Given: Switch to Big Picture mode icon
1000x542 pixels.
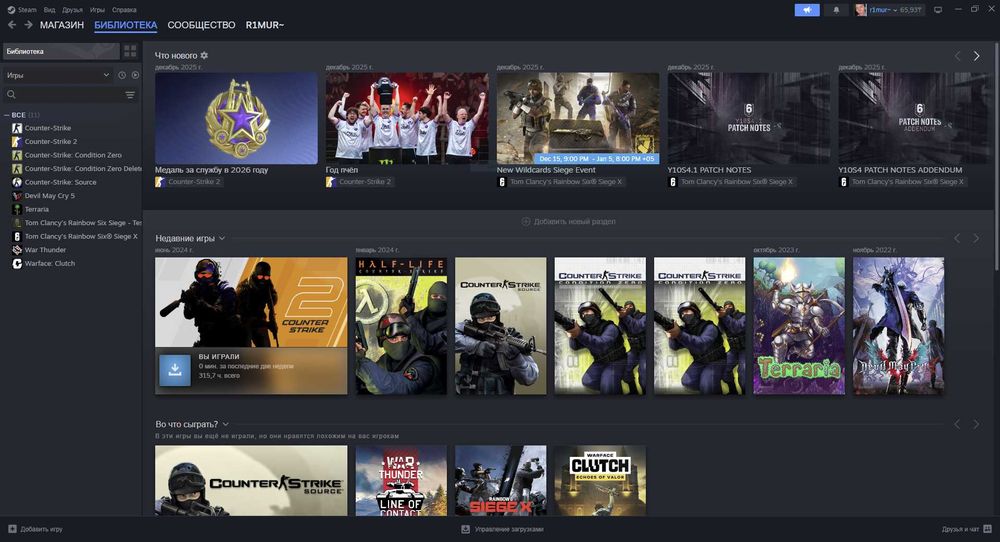Looking at the screenshot, I should tap(938, 10).
